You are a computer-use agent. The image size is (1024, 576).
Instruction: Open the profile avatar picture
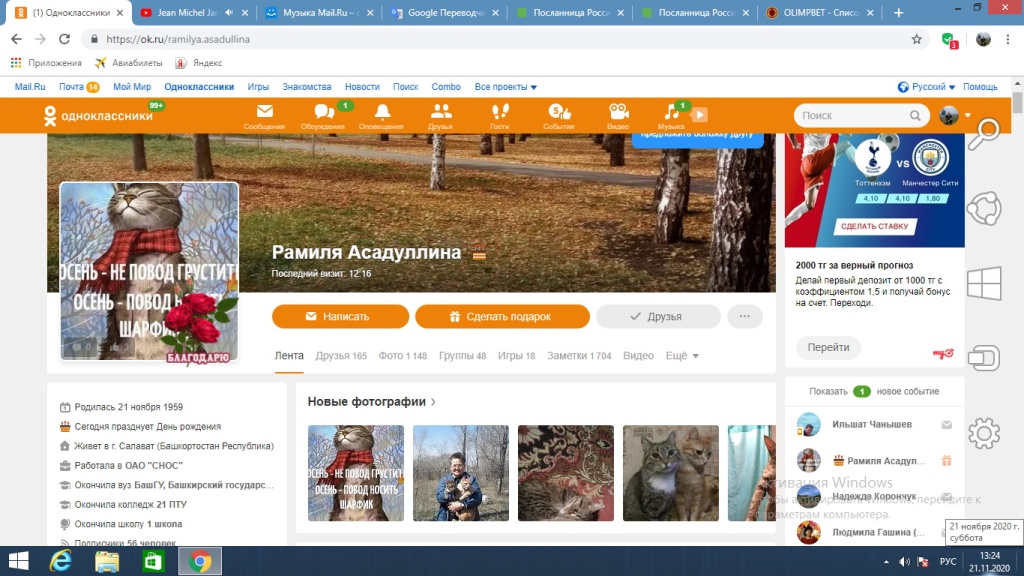coord(150,272)
